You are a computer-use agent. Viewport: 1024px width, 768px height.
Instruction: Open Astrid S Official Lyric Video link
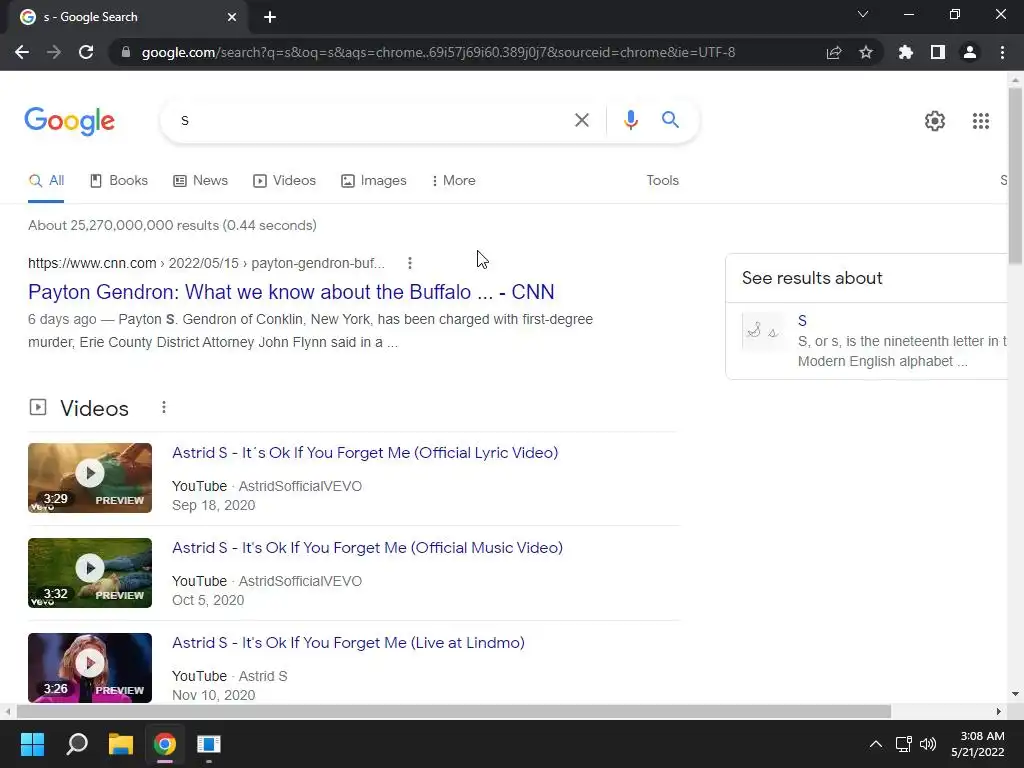point(365,453)
